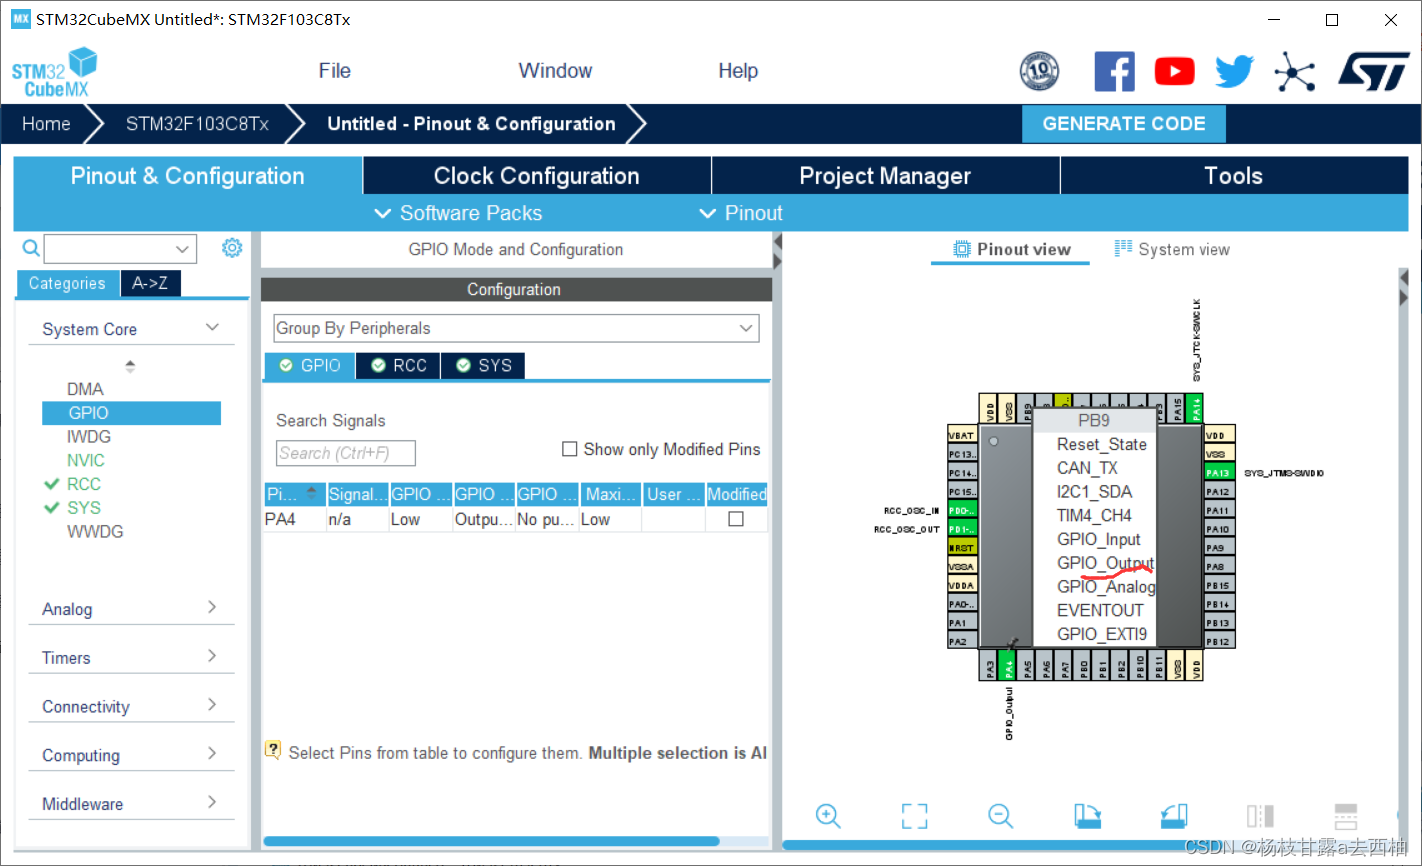Open the YouTube channel icon
The height and width of the screenshot is (866, 1422).
pos(1174,71)
